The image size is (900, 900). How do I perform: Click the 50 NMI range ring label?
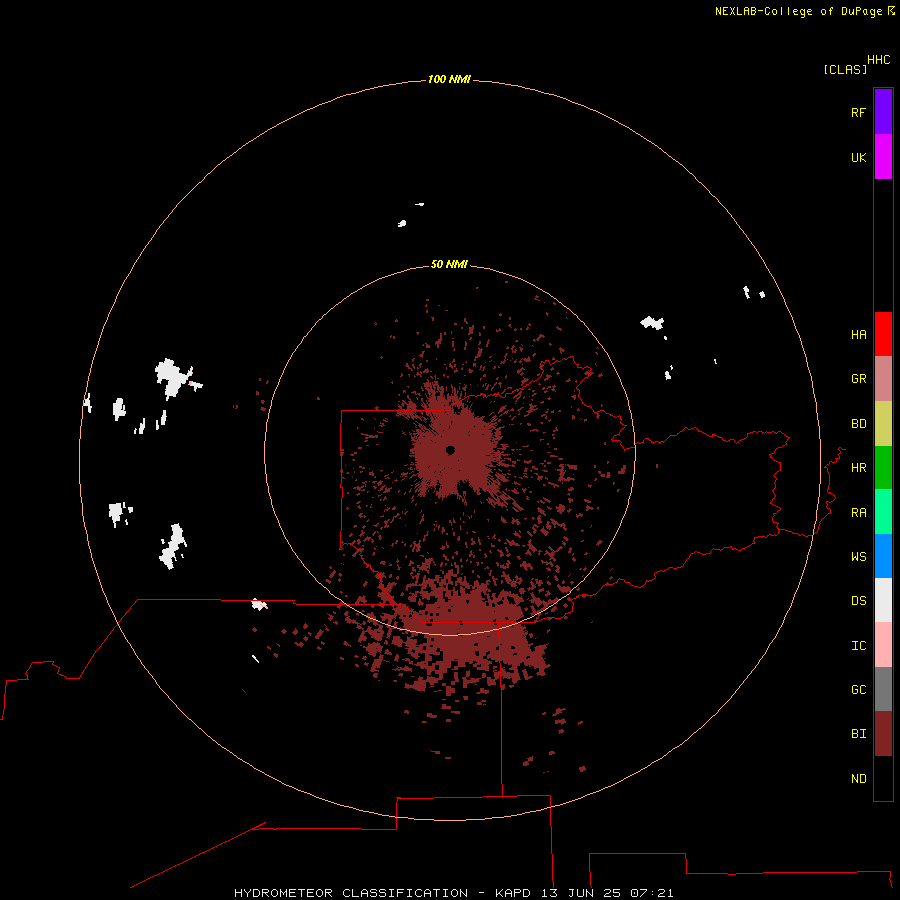pos(449,264)
